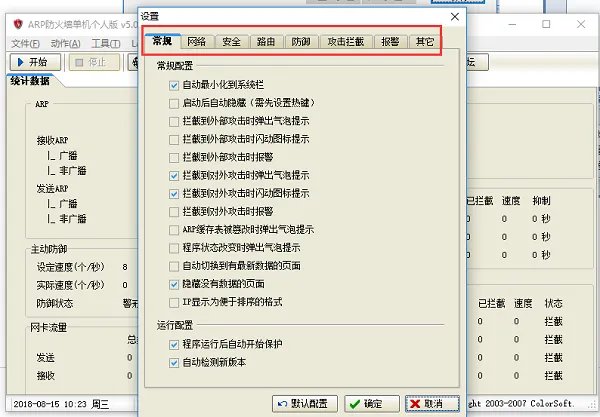The image size is (600, 417).
Task: Toggle 自动检测新版本 checkbox
Action: [x=175, y=361]
